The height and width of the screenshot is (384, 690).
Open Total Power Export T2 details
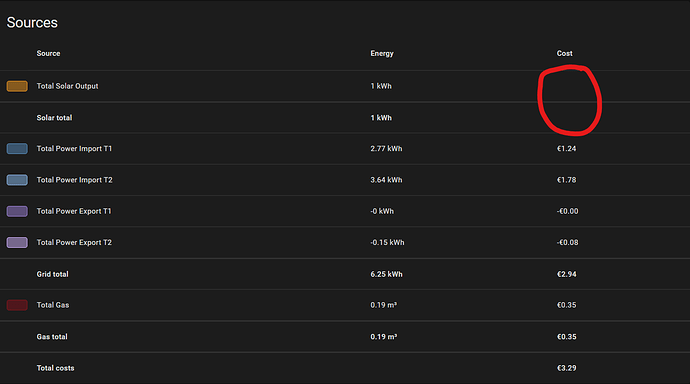345,242
